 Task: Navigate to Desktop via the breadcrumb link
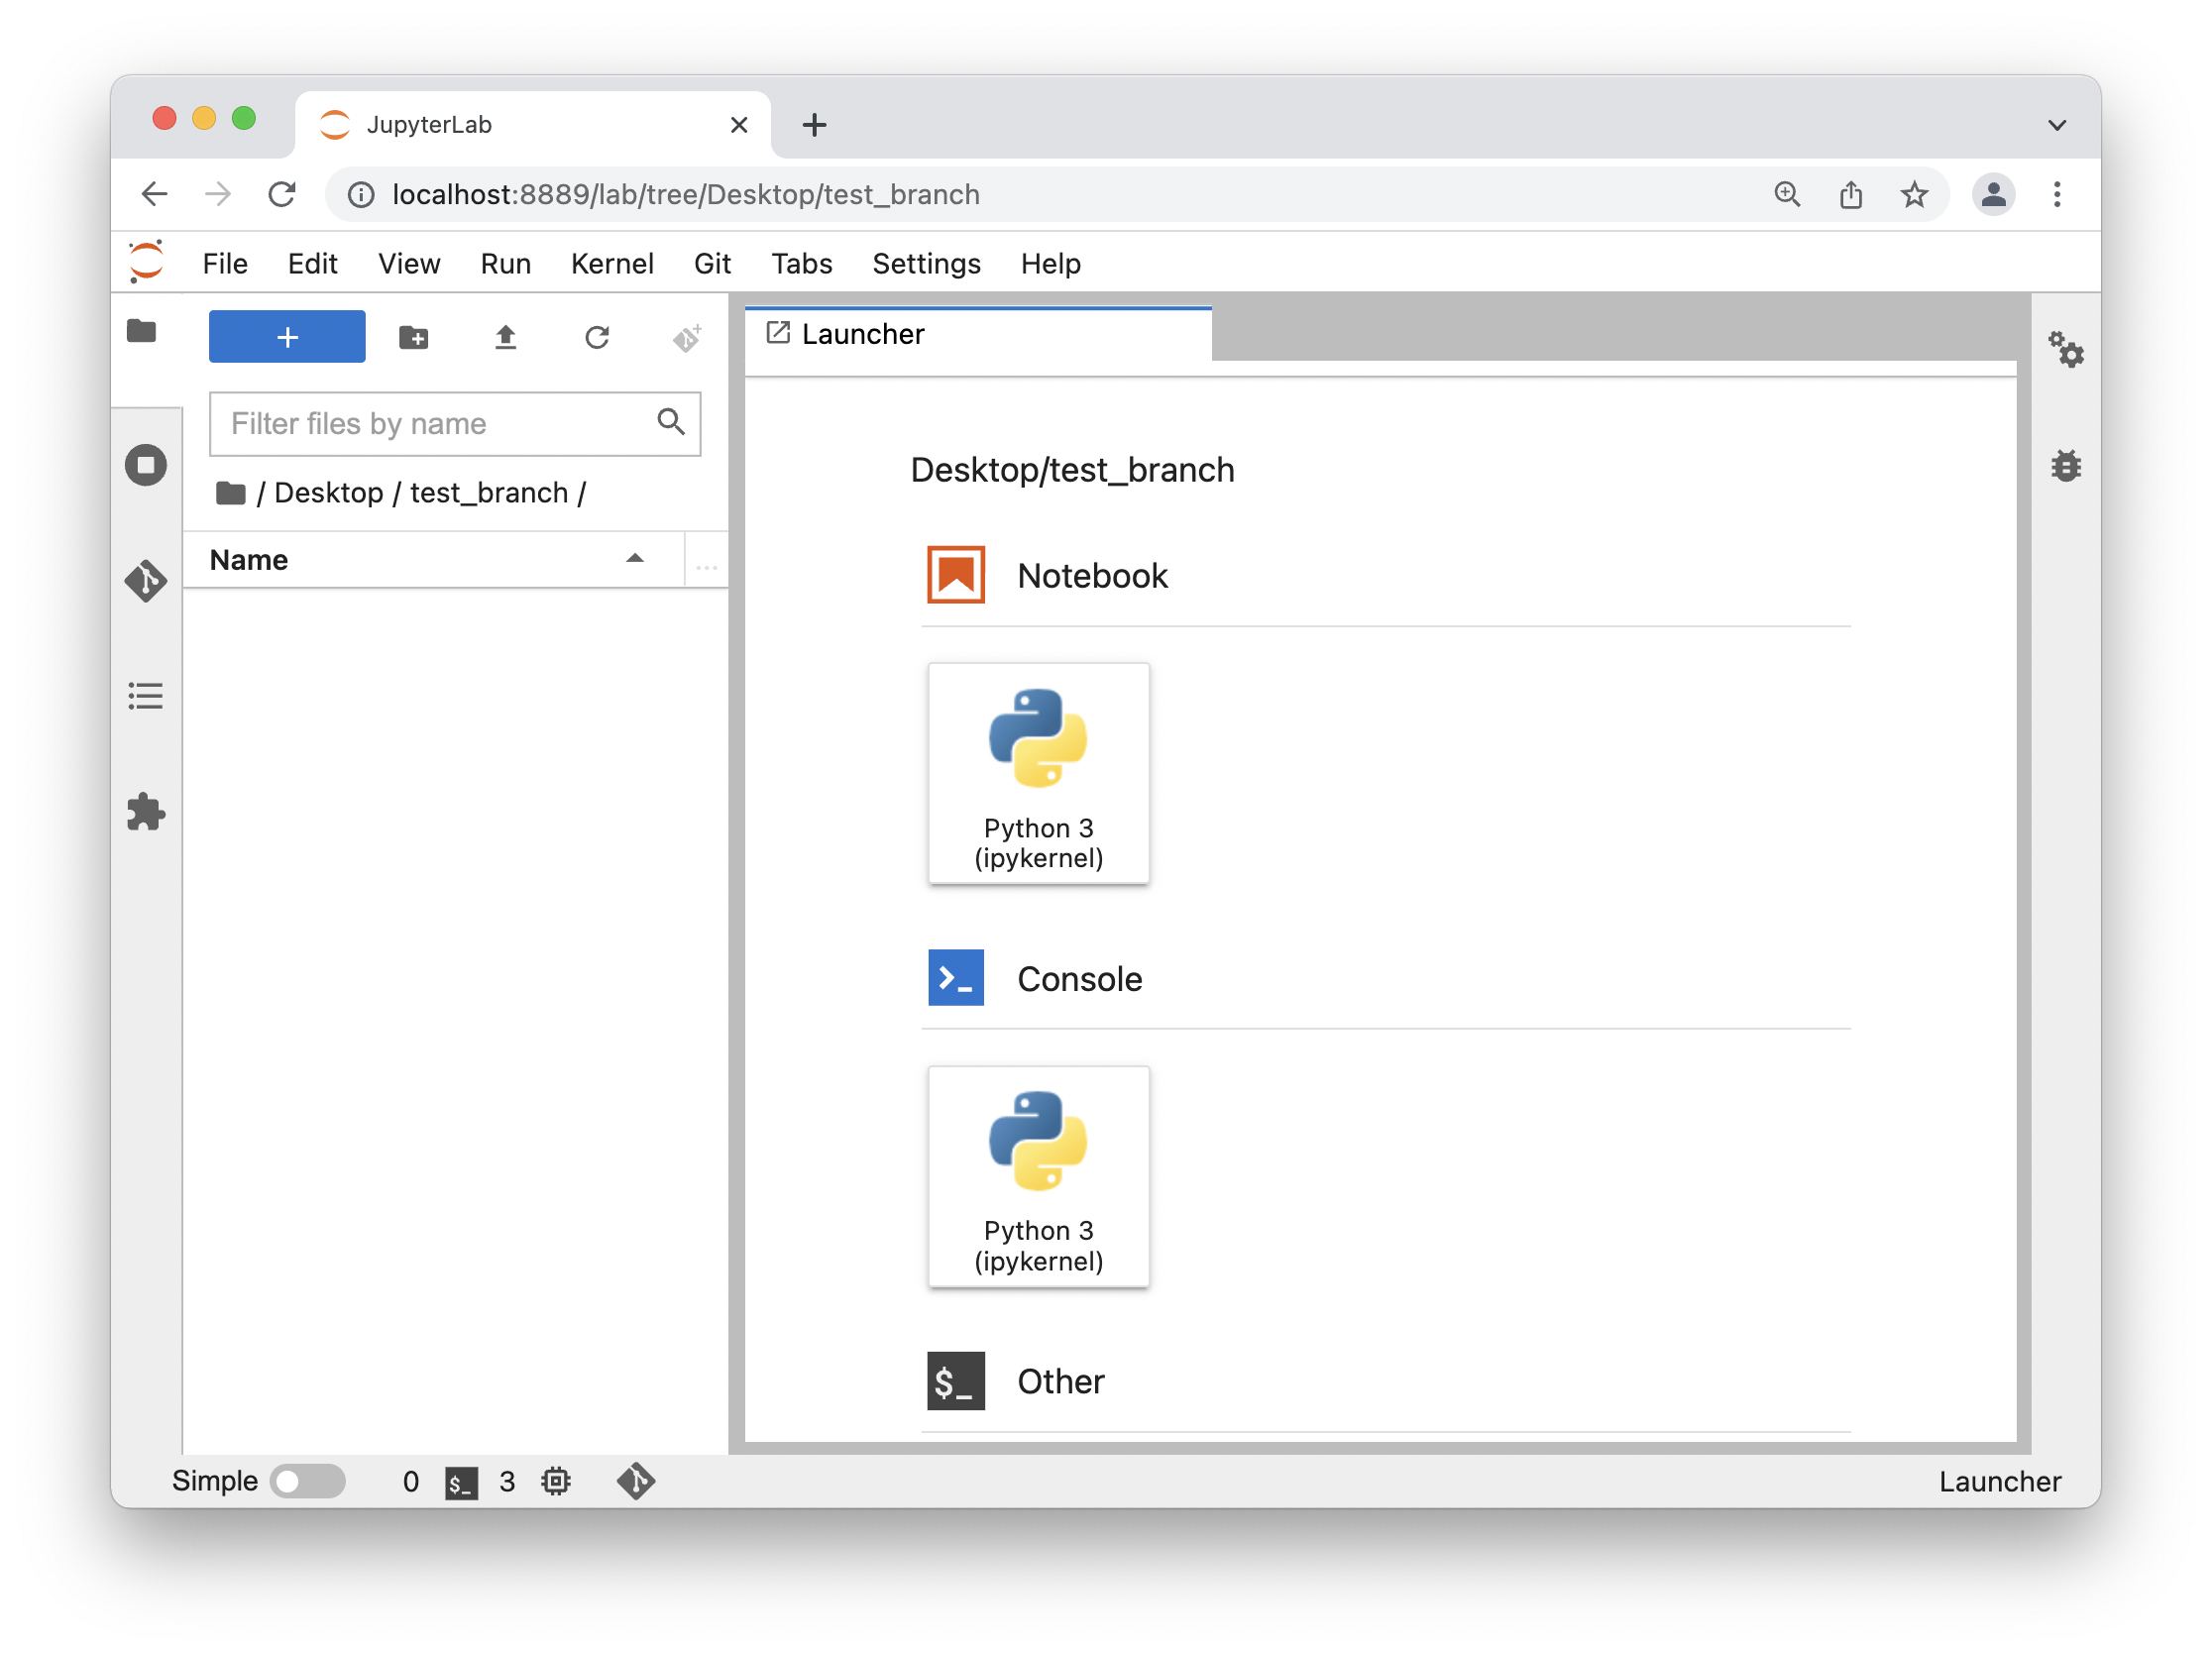click(x=329, y=492)
